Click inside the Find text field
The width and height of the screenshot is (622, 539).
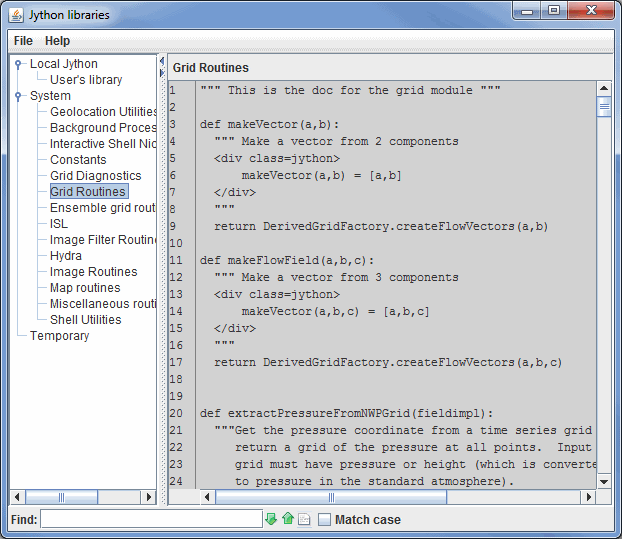[150, 519]
